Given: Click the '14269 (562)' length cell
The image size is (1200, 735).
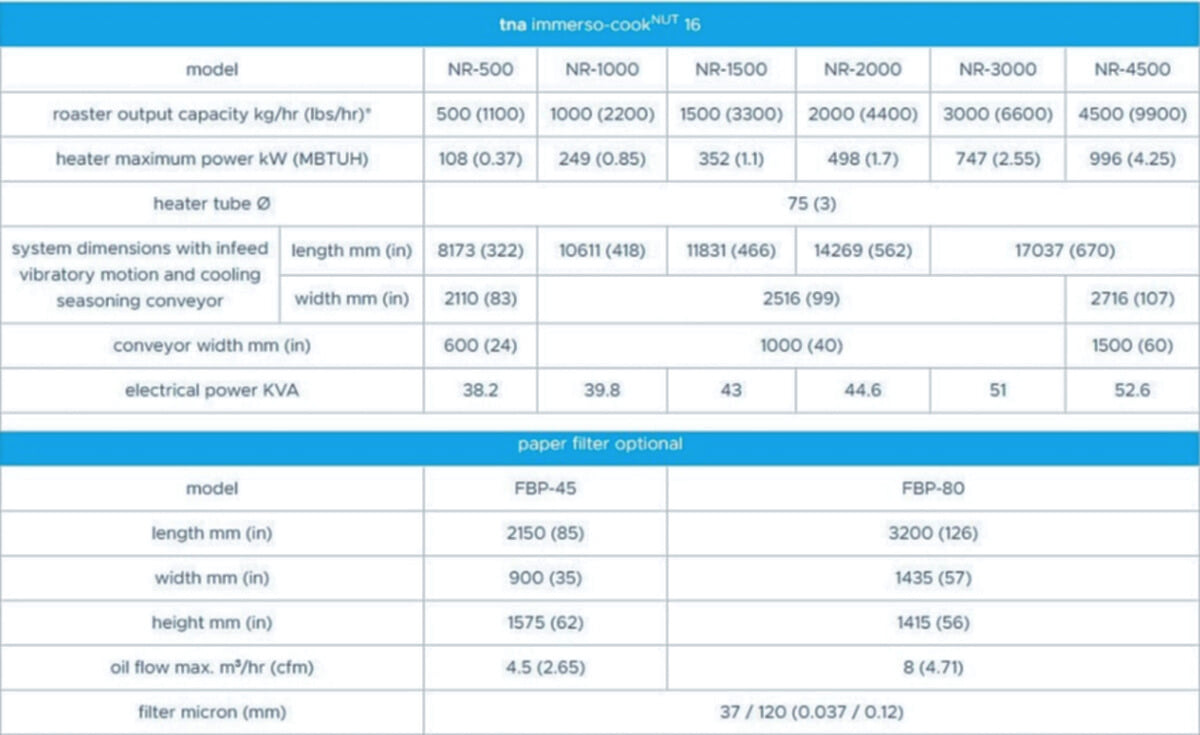Looking at the screenshot, I should [x=862, y=250].
